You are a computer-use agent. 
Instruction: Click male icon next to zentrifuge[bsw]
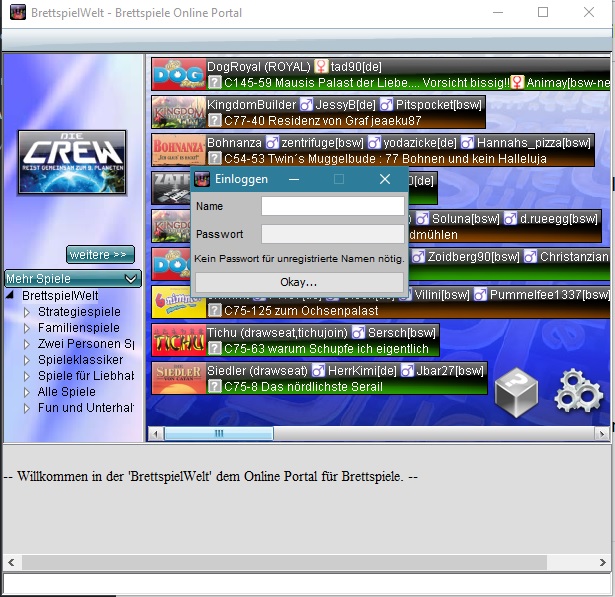tap(272, 142)
